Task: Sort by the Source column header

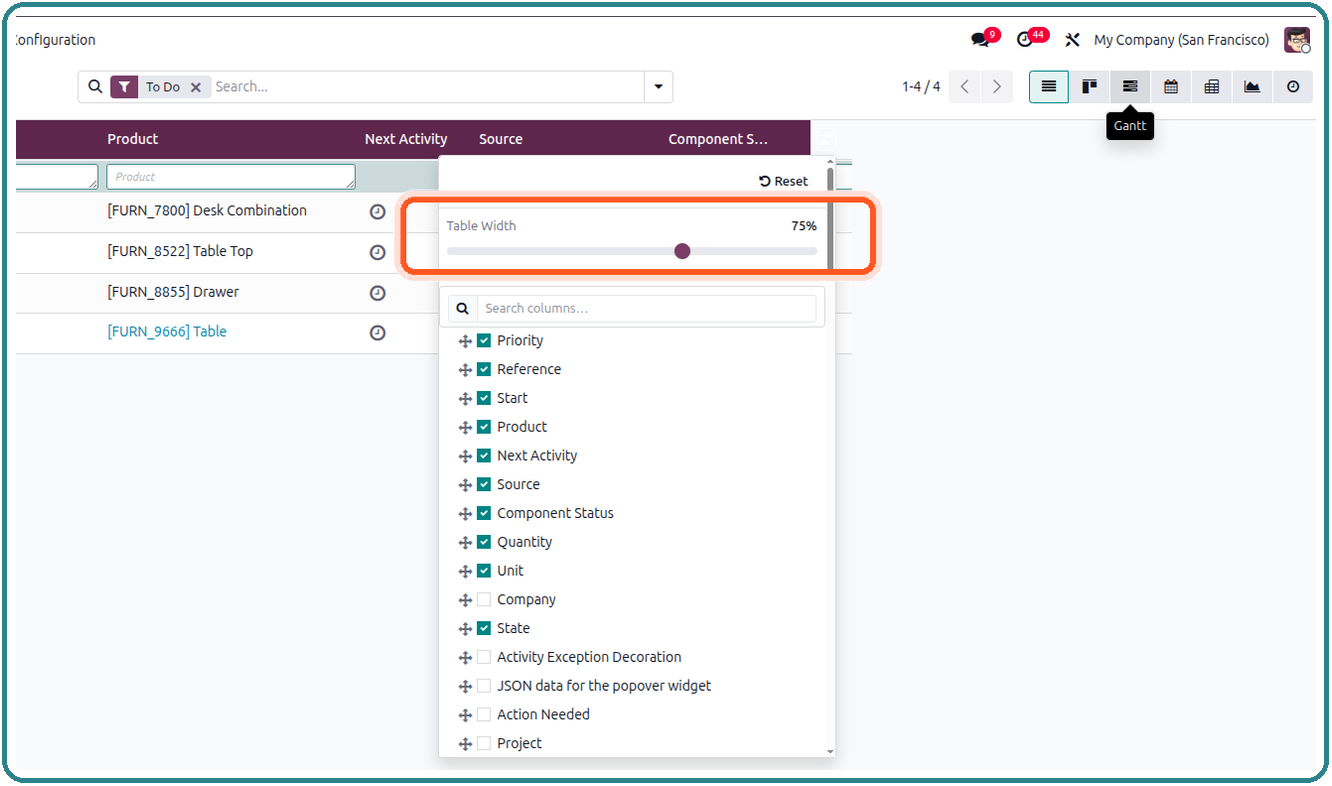Action: coord(501,139)
